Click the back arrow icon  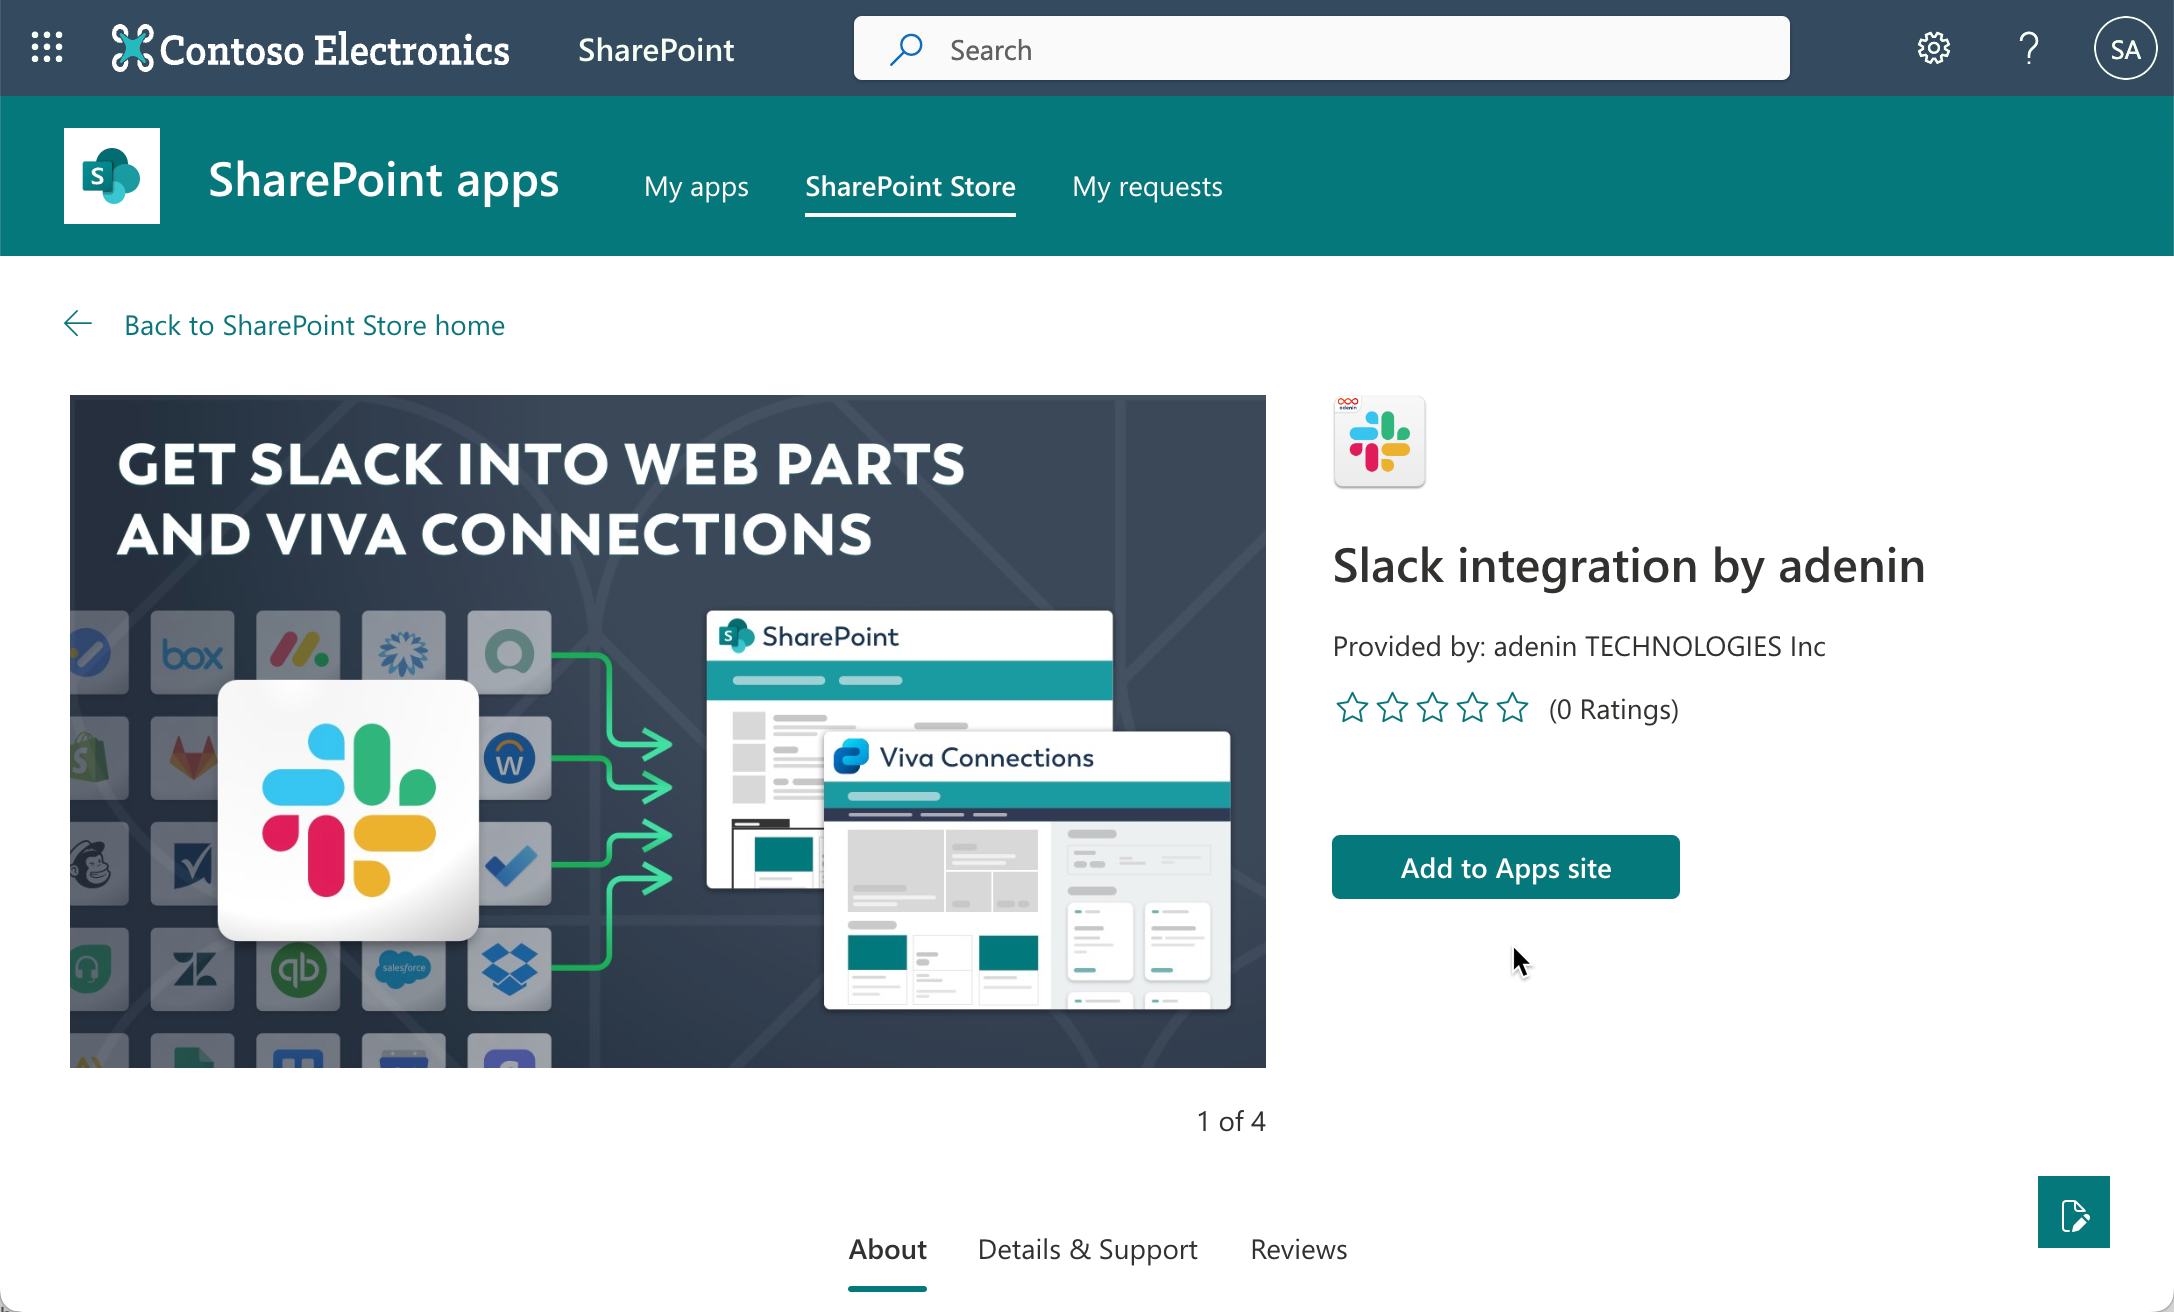(x=78, y=323)
